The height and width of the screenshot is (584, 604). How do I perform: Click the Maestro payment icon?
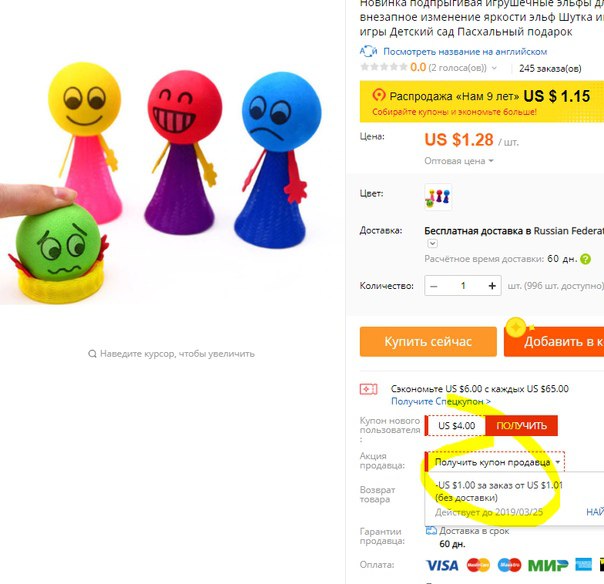pos(509,565)
